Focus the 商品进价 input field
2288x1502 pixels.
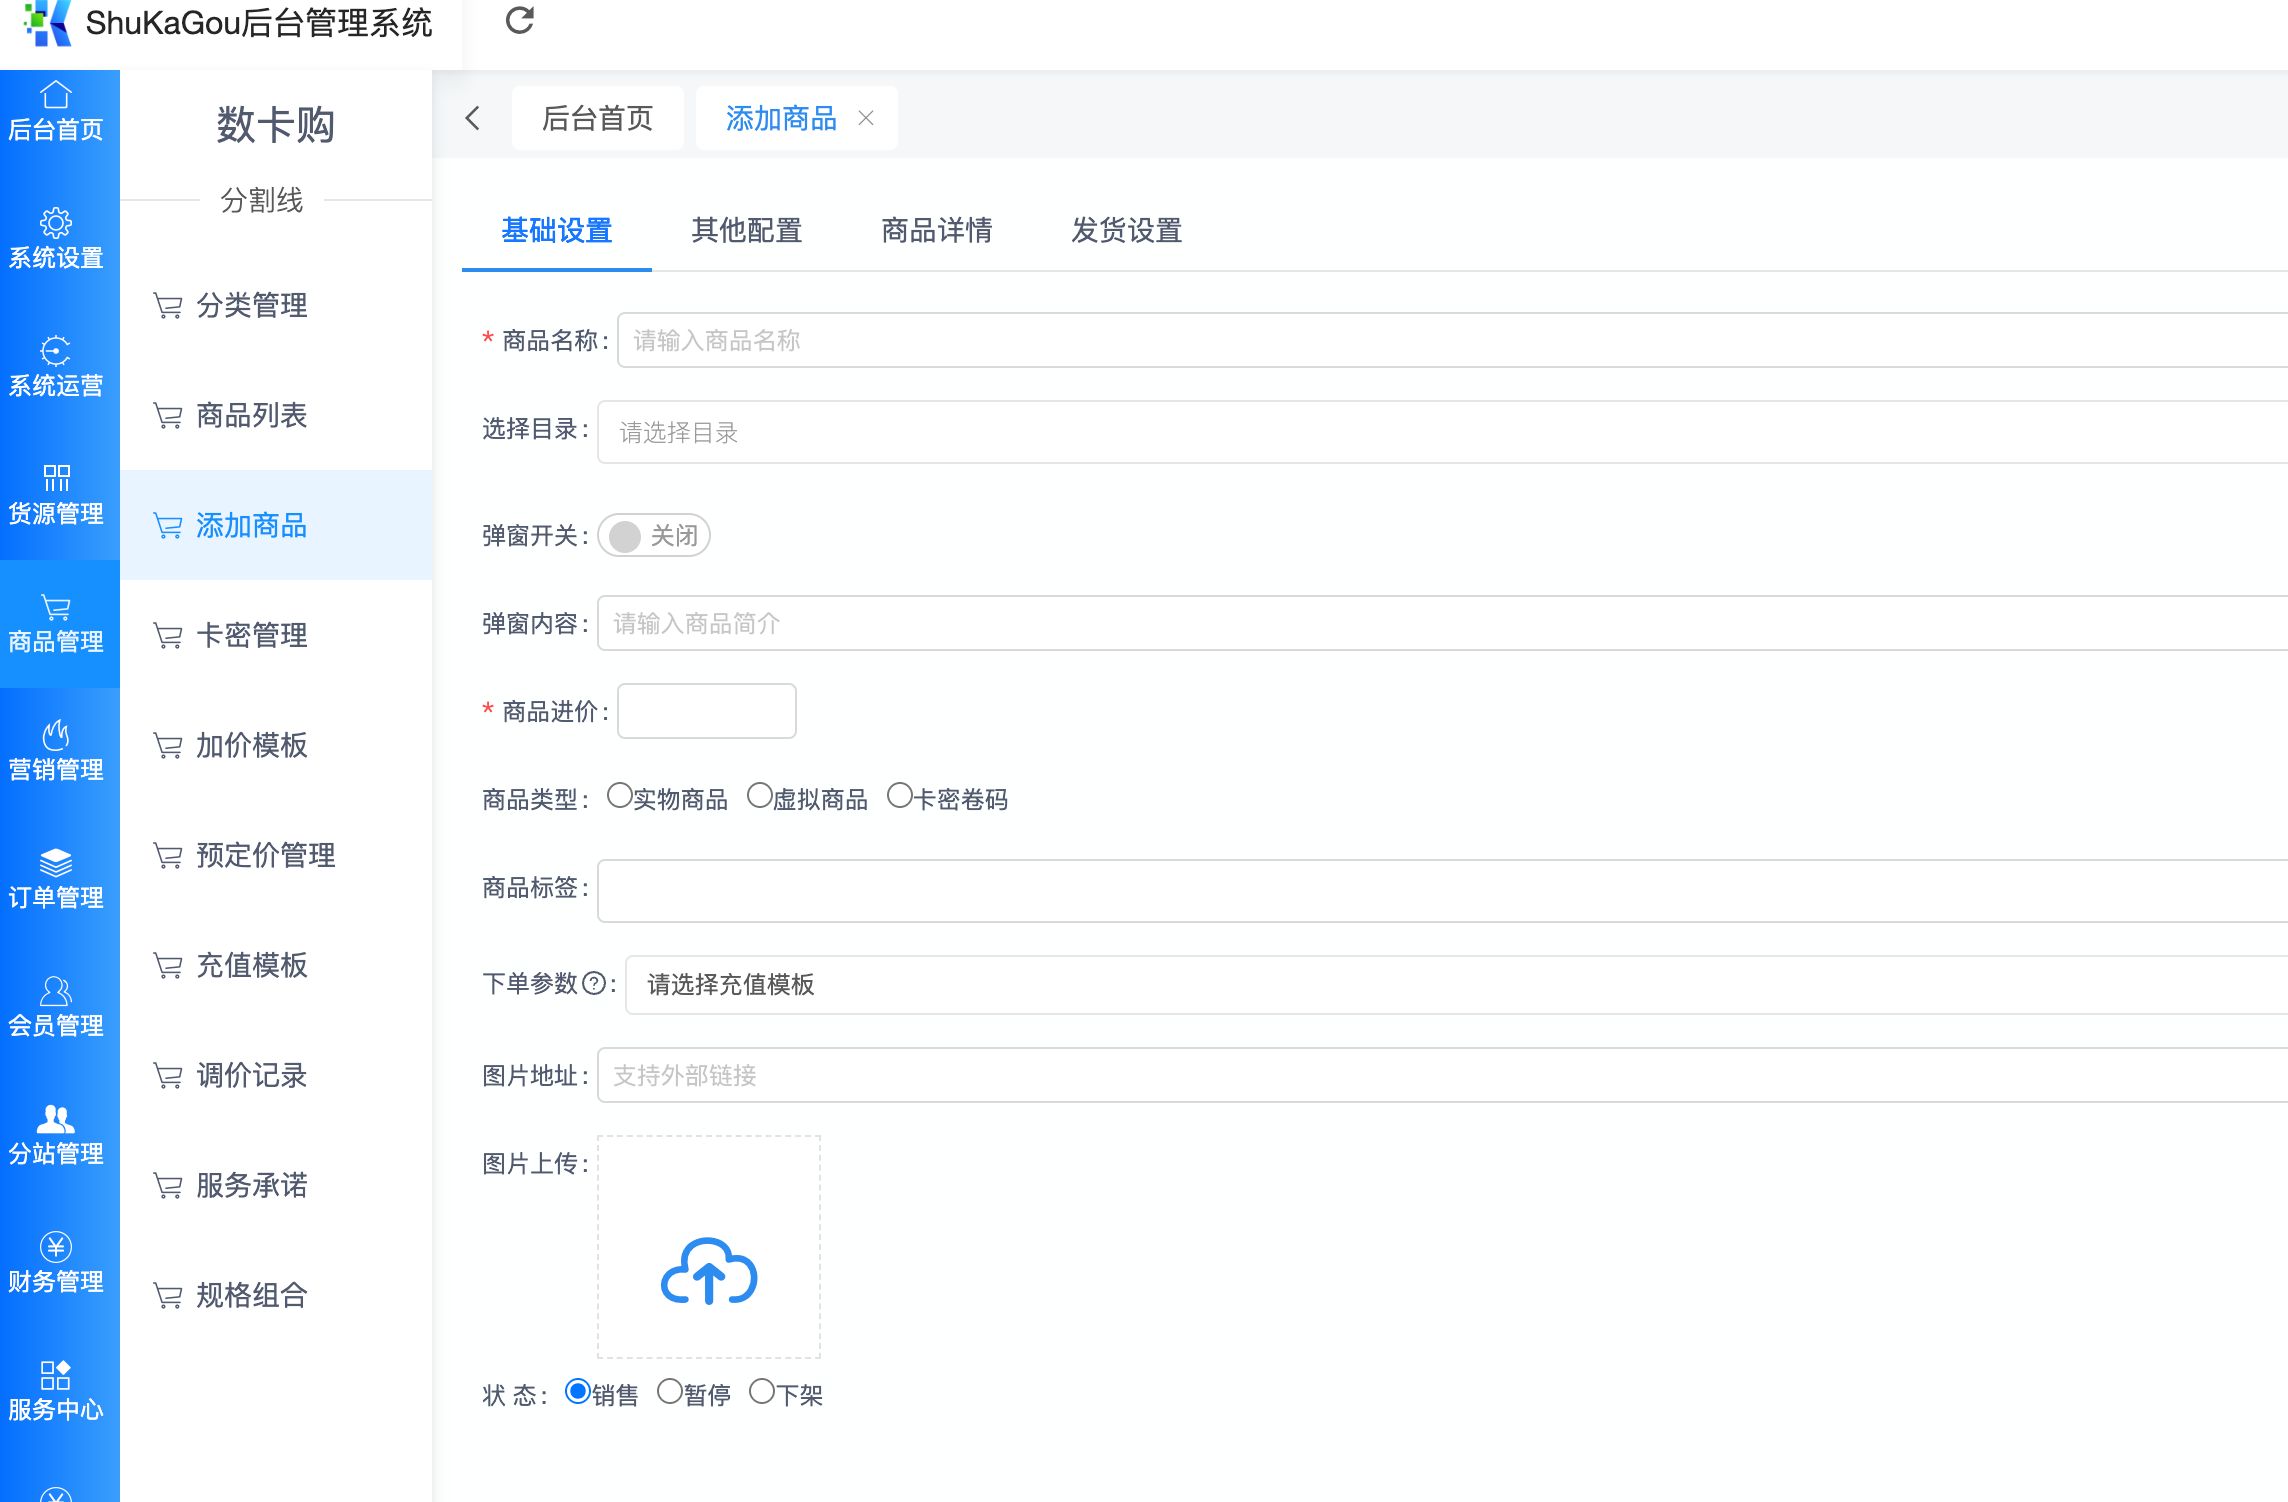coord(707,711)
